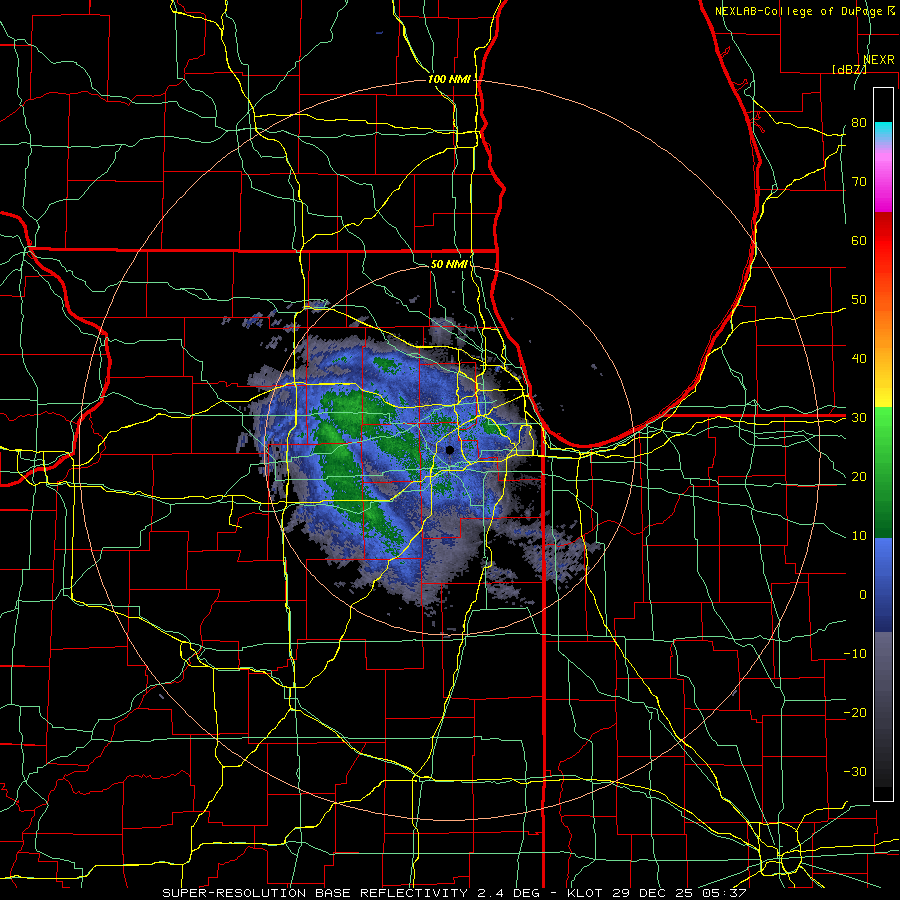Click the '20' value on the dBZ scale

pos(859,477)
